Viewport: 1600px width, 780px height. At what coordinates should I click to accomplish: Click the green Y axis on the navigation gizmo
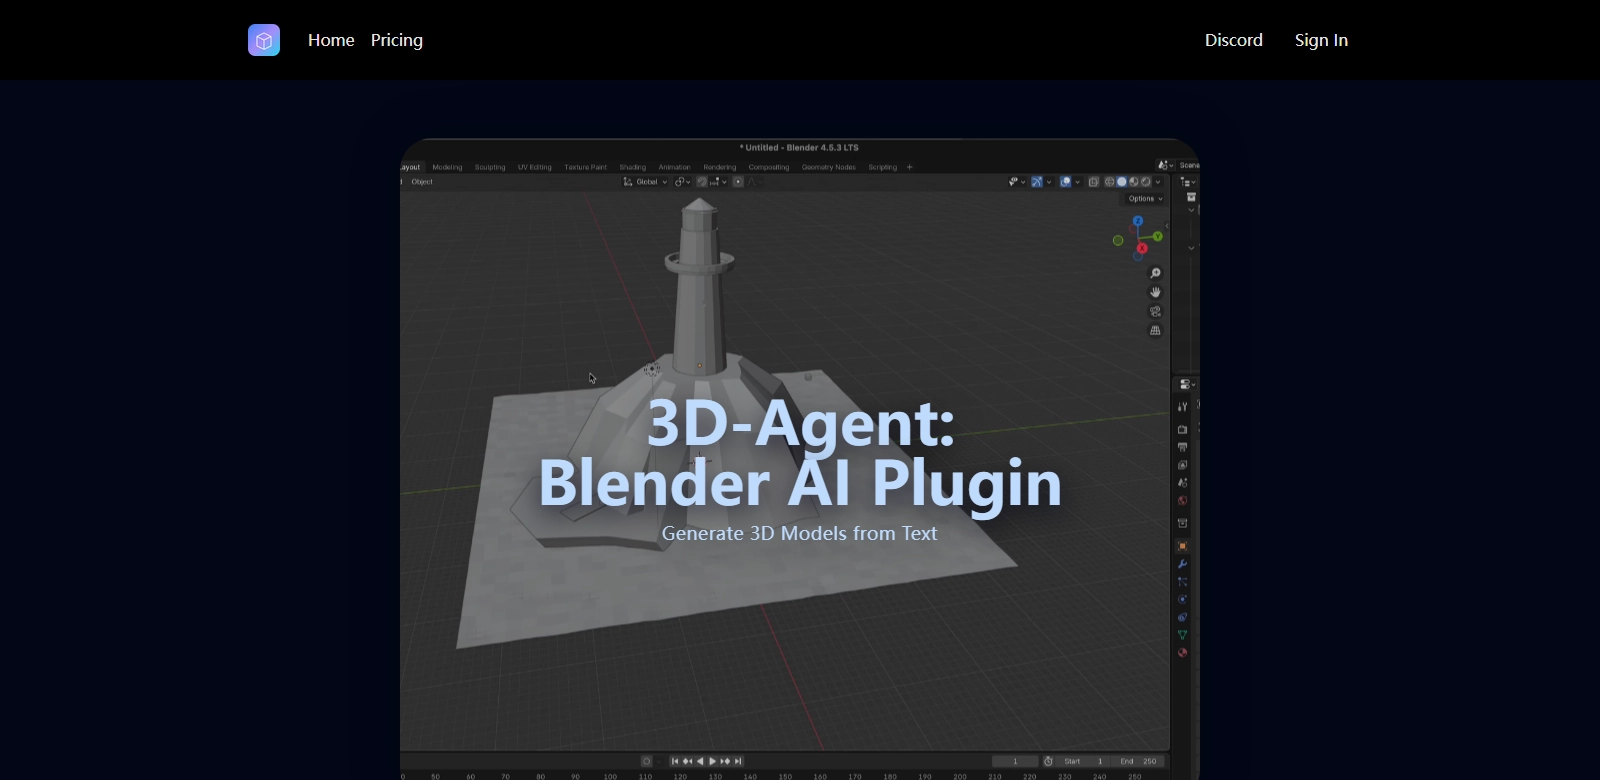tap(1158, 236)
